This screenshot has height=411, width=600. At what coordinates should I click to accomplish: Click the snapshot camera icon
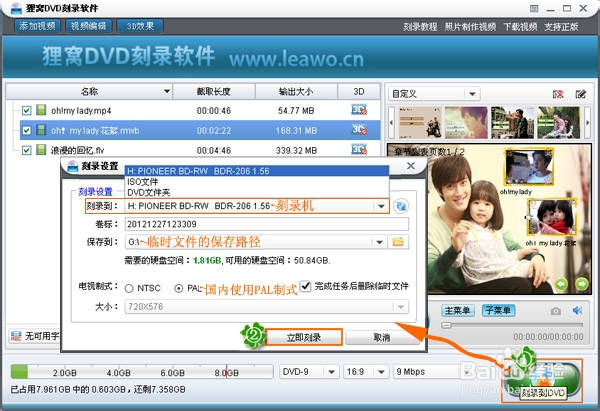pyautogui.click(x=556, y=311)
